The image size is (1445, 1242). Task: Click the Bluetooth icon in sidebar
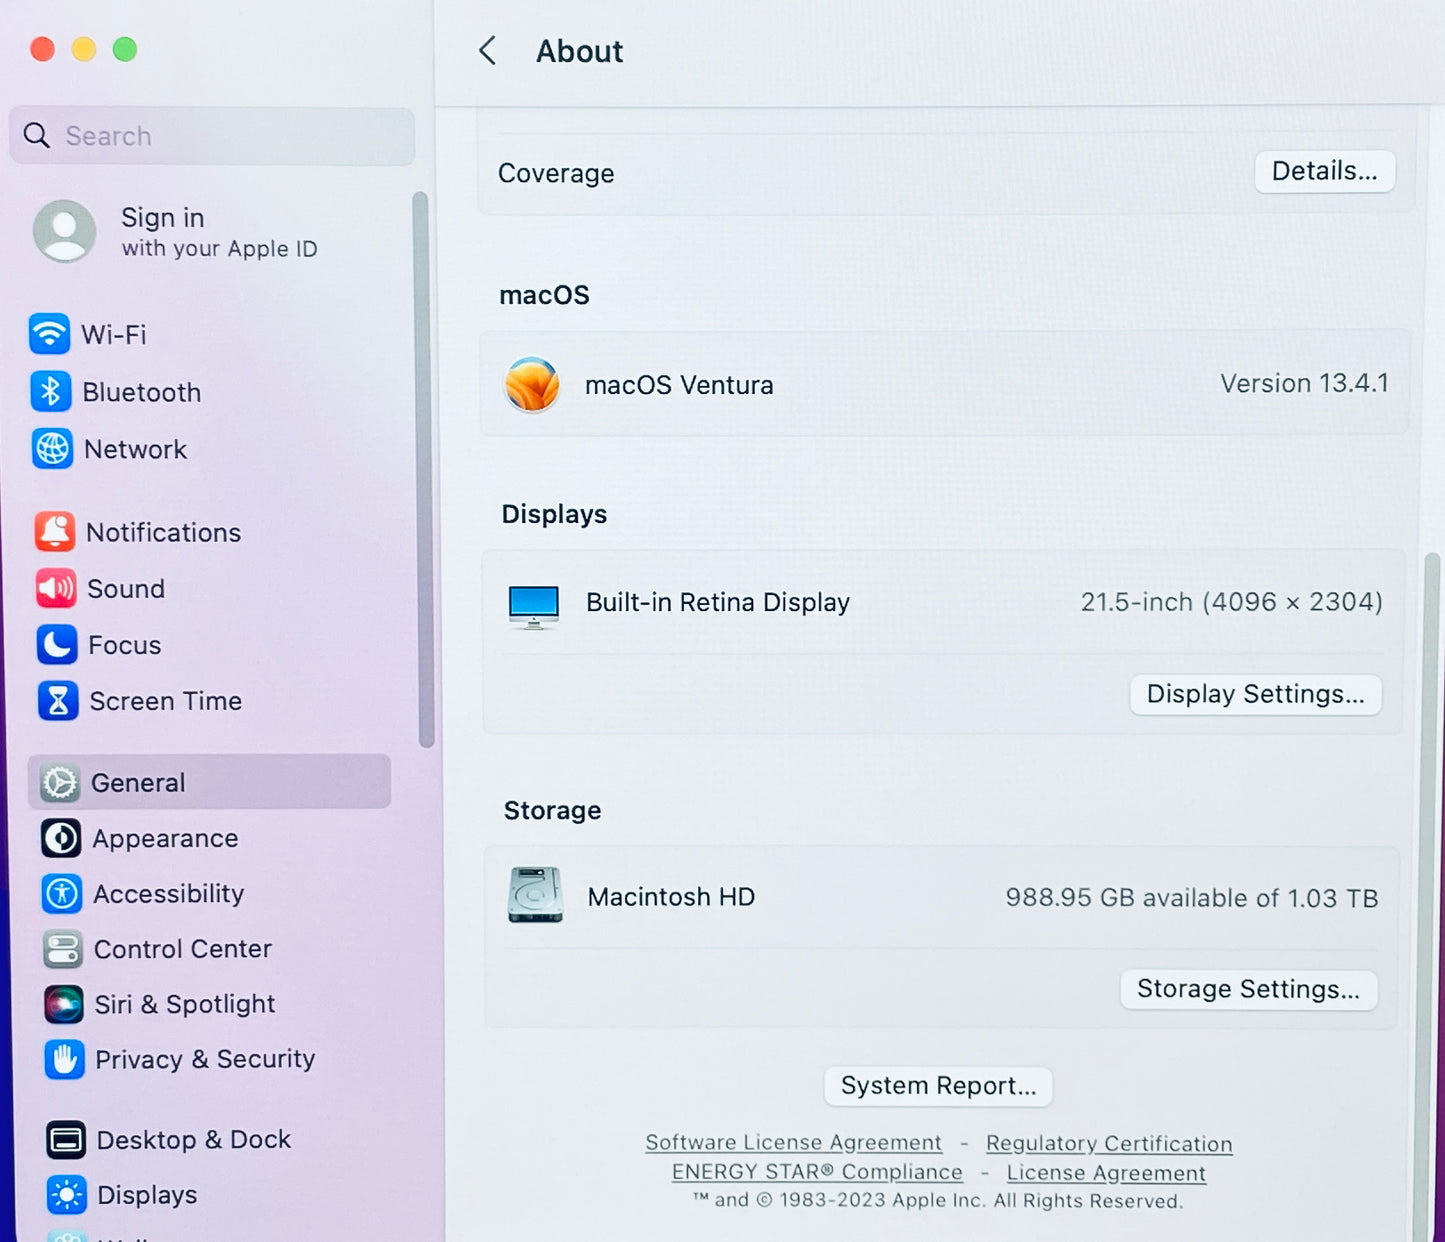pos(50,391)
